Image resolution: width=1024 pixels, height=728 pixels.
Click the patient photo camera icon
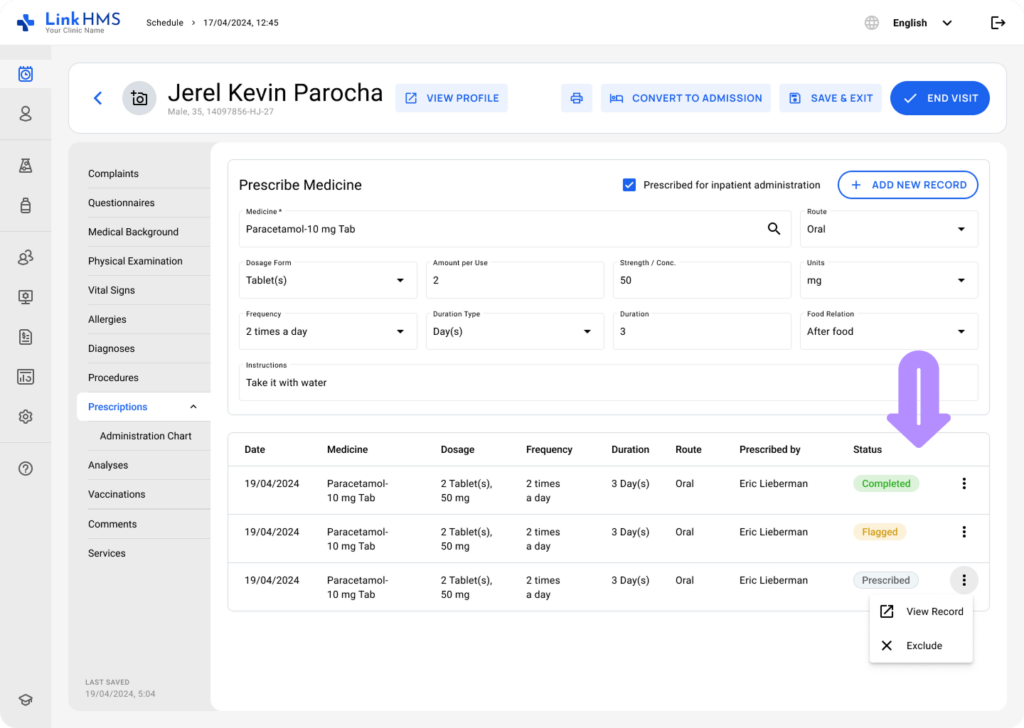coord(139,98)
